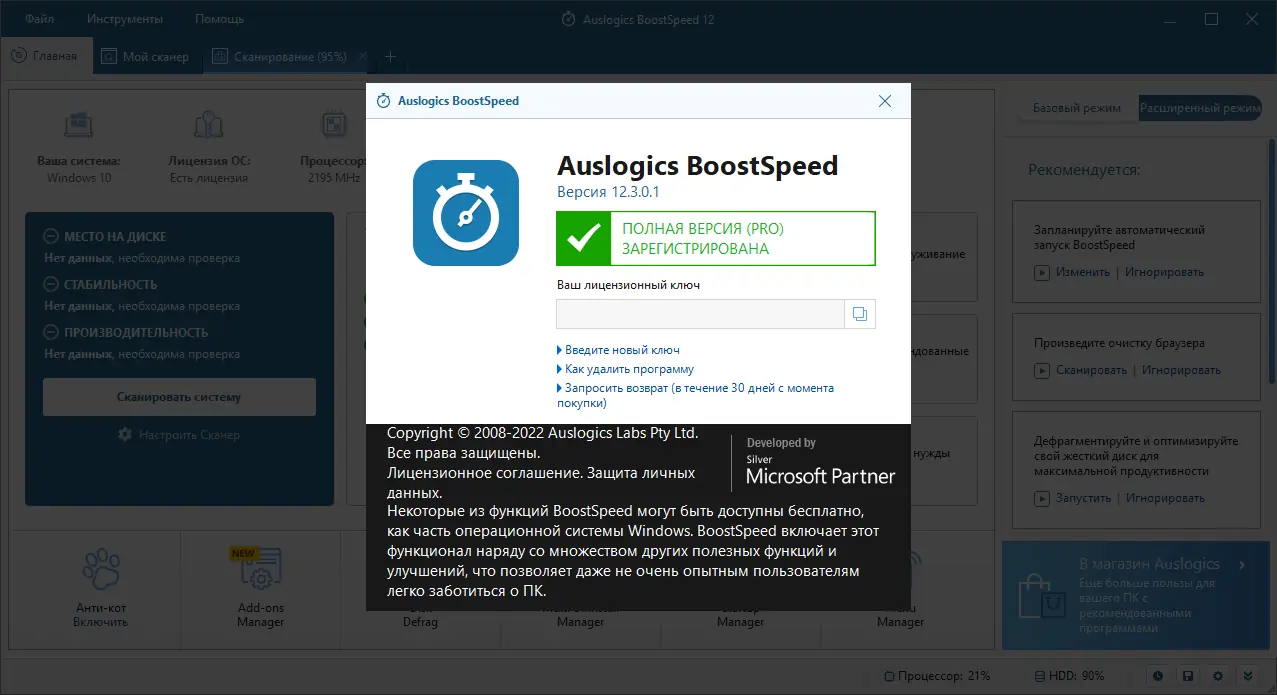Click the floppy disk save icon in status bar
Image resolution: width=1277 pixels, height=695 pixels.
[1188, 676]
